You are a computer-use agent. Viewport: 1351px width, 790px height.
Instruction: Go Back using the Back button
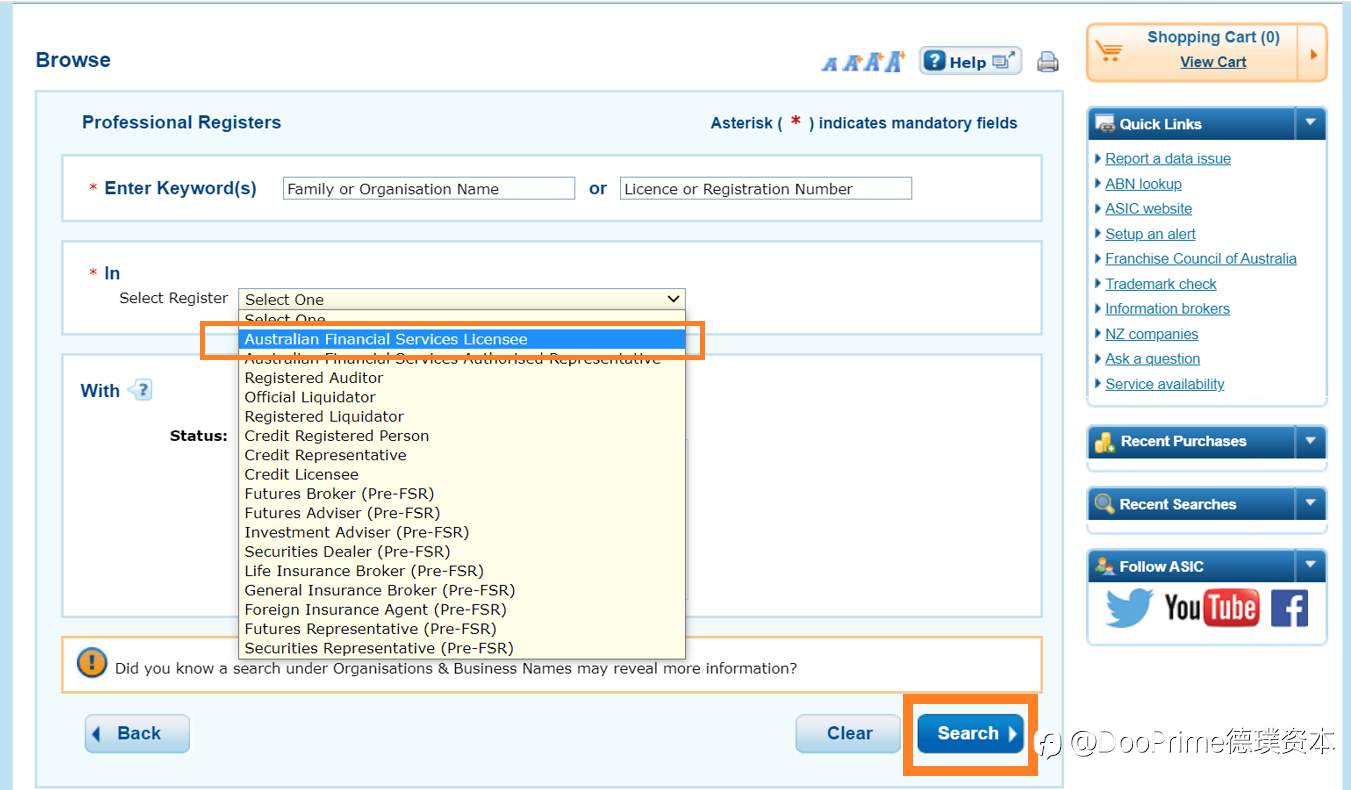click(x=137, y=733)
